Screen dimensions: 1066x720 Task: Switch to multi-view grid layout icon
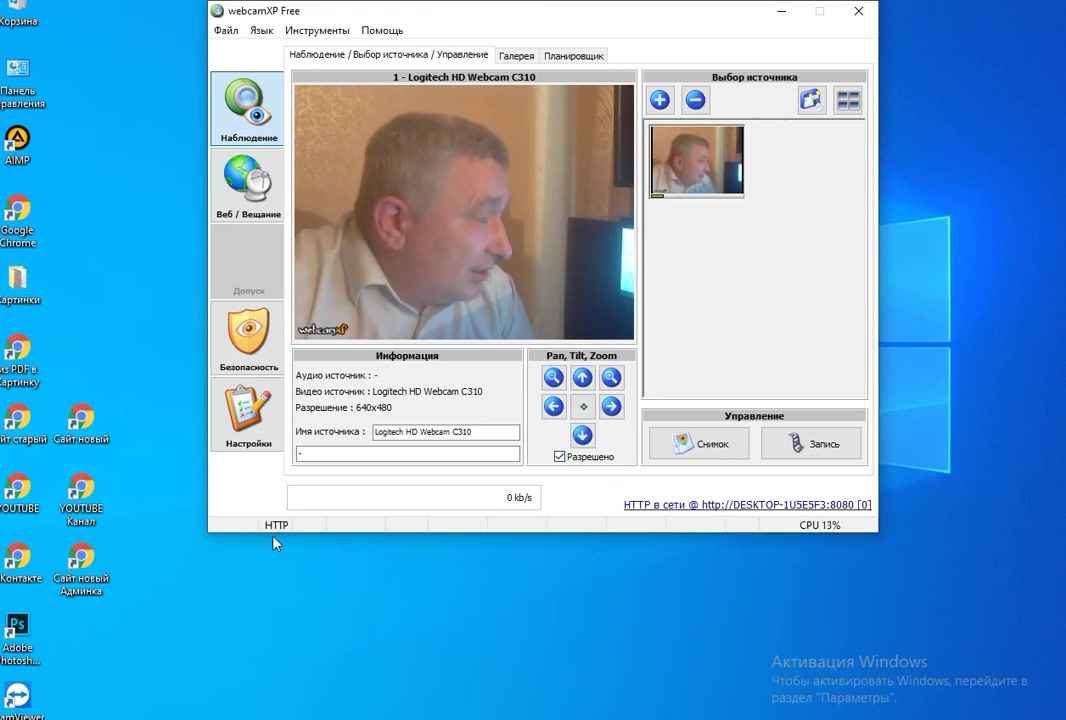coord(848,101)
